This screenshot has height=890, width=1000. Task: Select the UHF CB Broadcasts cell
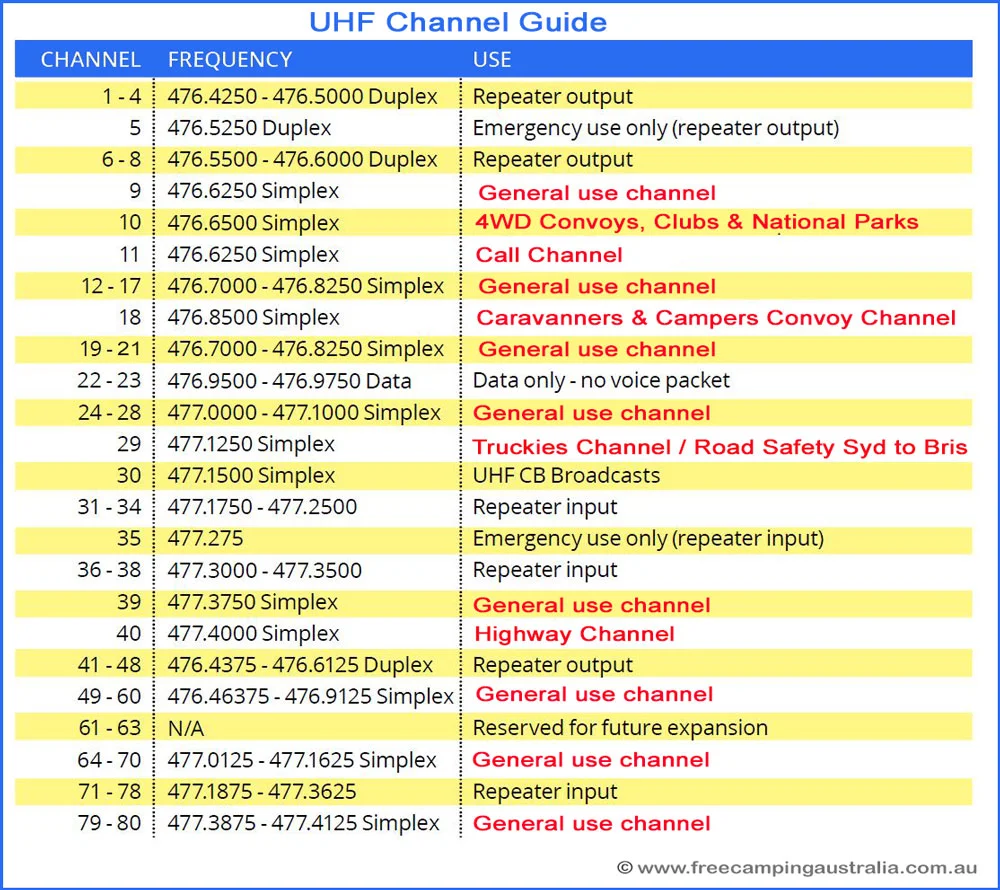(x=566, y=476)
